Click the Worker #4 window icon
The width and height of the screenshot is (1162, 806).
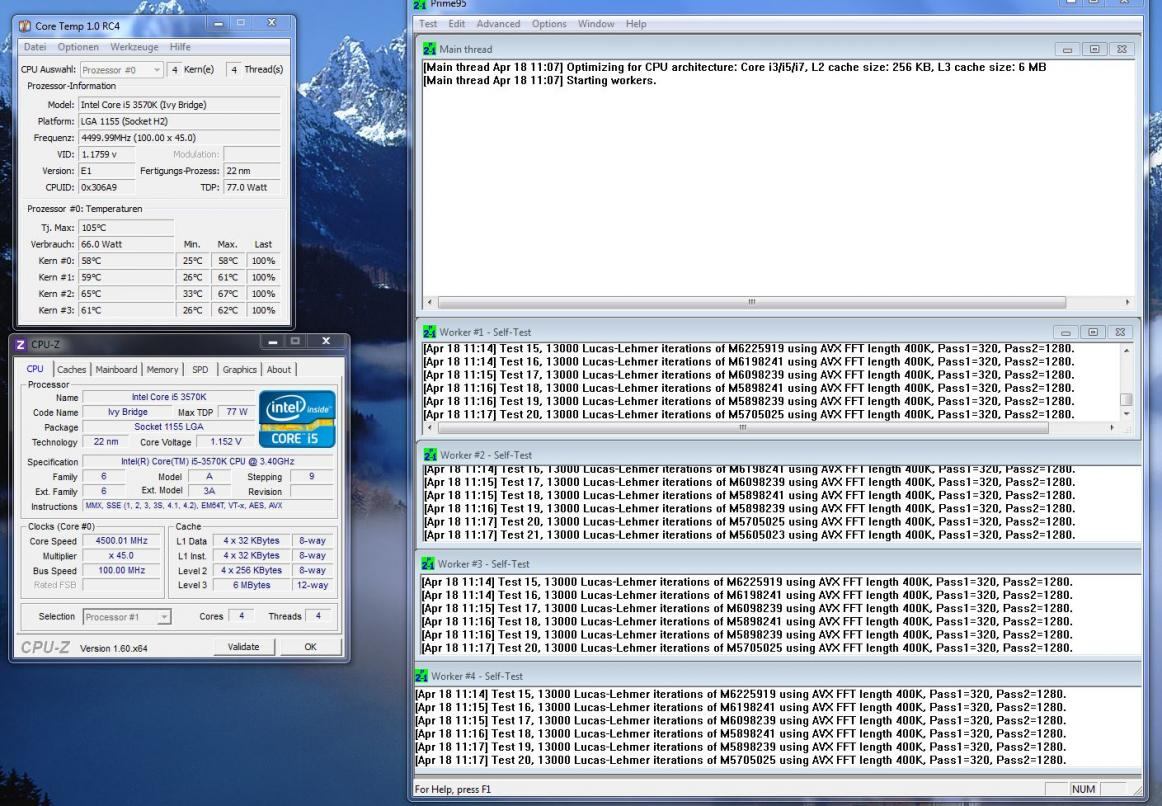[x=421, y=676]
